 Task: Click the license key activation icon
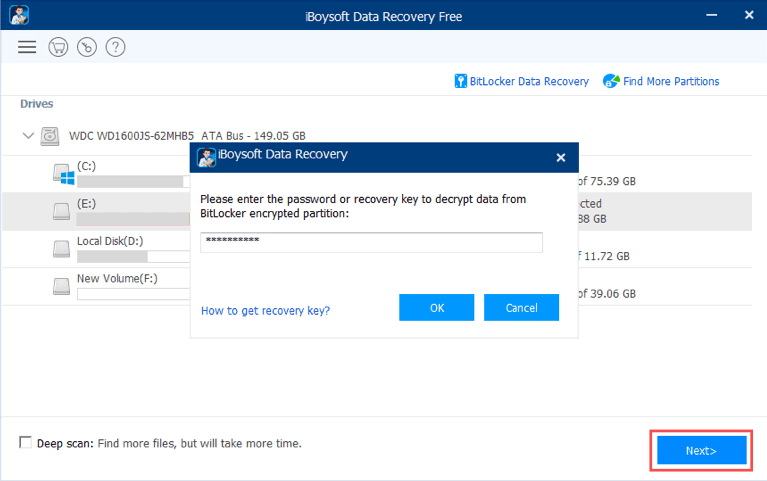tap(87, 48)
